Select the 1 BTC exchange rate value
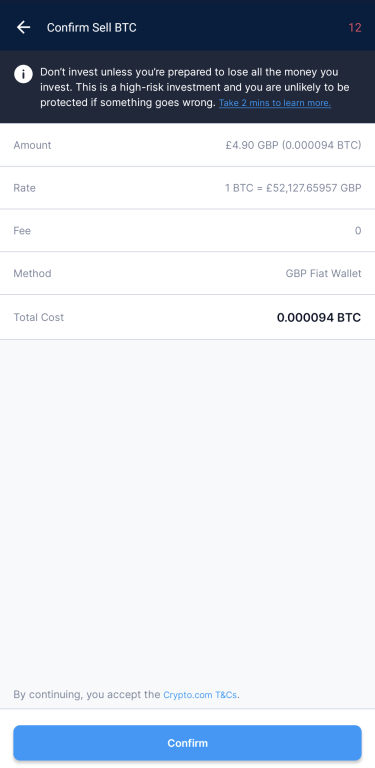Image resolution: width=375 pixels, height=768 pixels. 293,188
